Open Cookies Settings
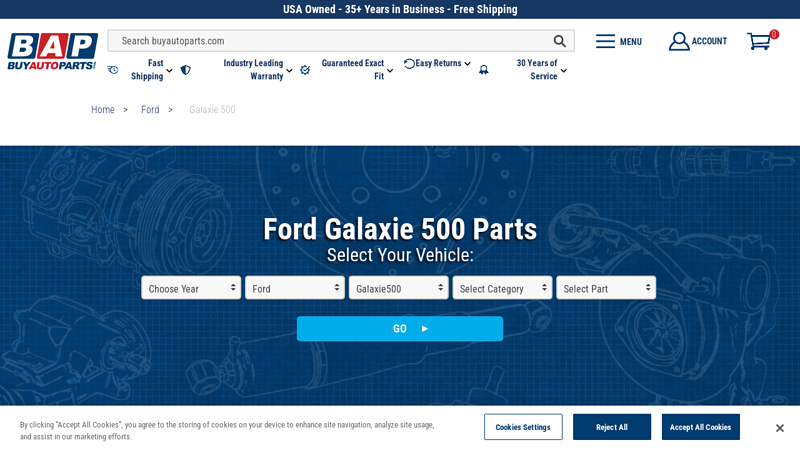The image size is (800, 450). 523,427
